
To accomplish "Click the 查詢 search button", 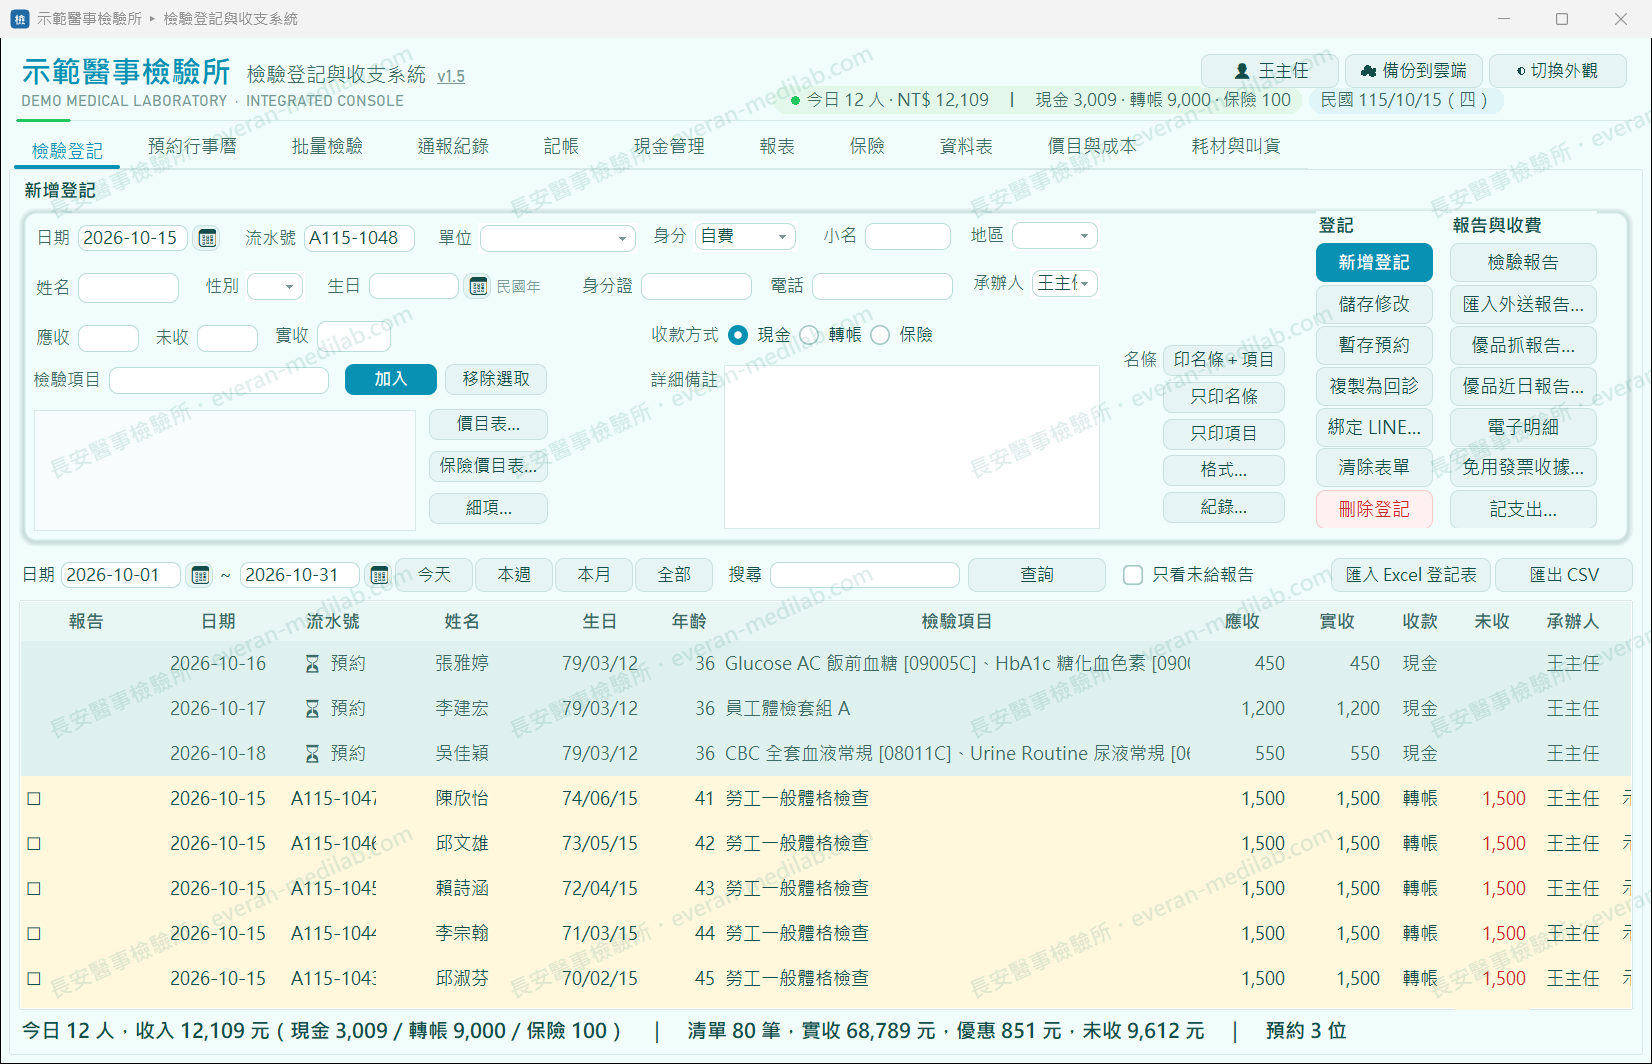I will point(1037,575).
